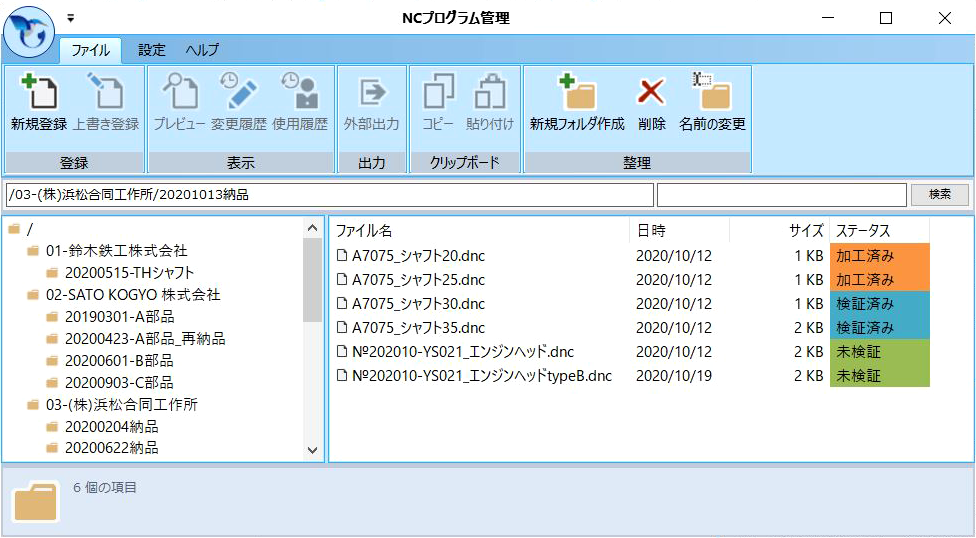The image size is (976, 538).
Task: Show the 使用履歴 usage history
Action: (300, 103)
